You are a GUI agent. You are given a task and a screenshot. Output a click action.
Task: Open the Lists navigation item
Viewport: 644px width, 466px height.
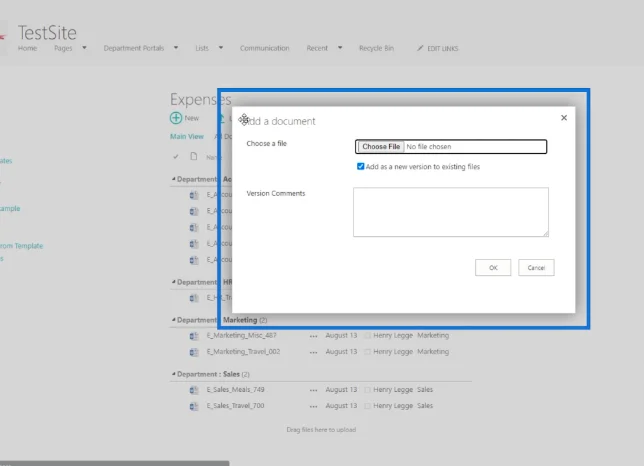click(x=202, y=48)
